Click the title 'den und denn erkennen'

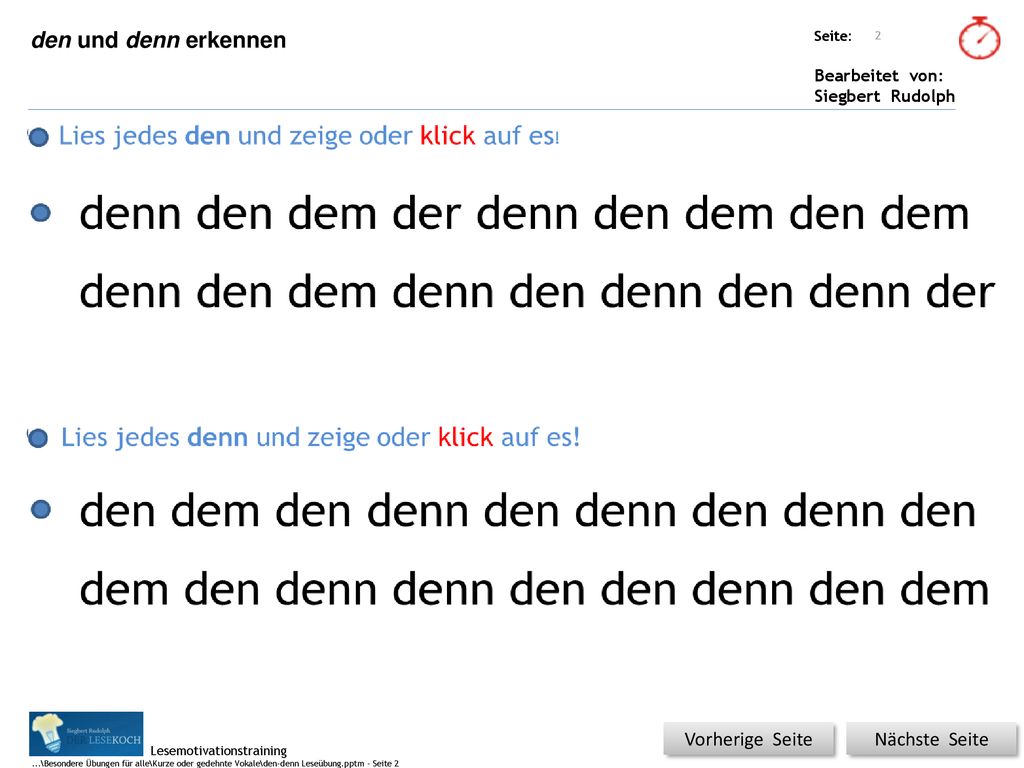coord(159,40)
